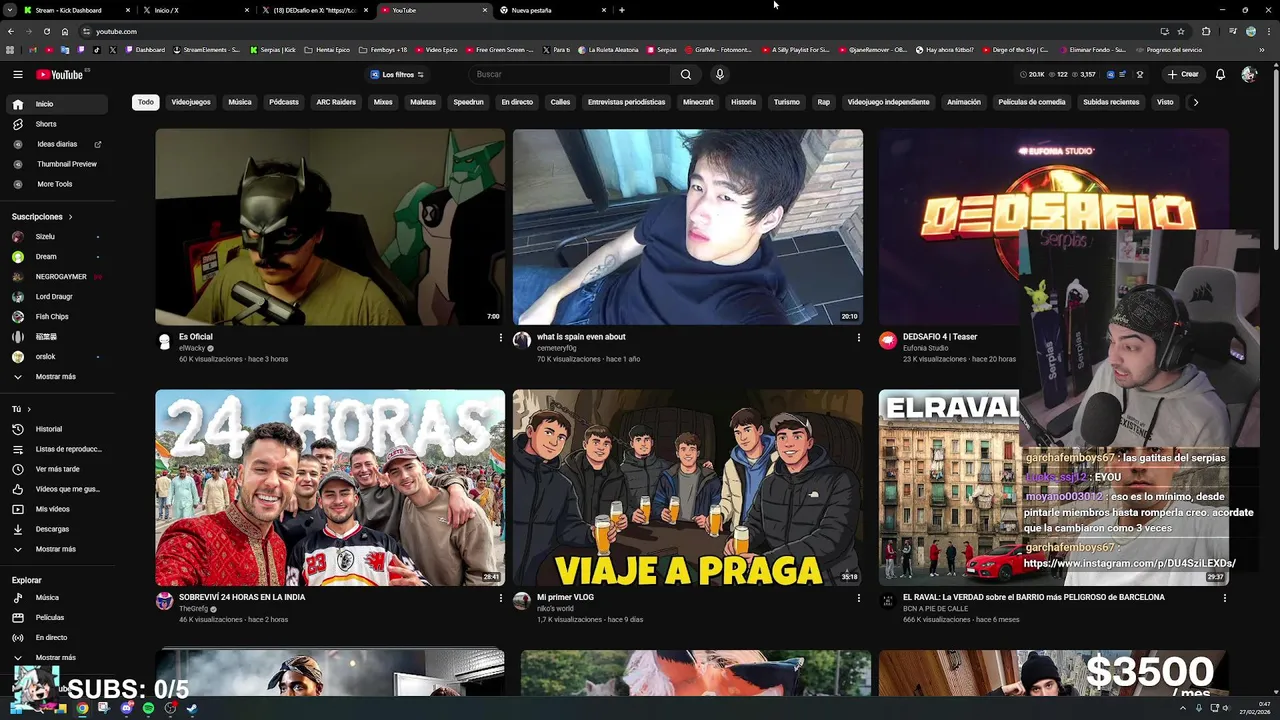
Task: Open Eufonia Studio channel link
Action: pyautogui.click(x=925, y=348)
